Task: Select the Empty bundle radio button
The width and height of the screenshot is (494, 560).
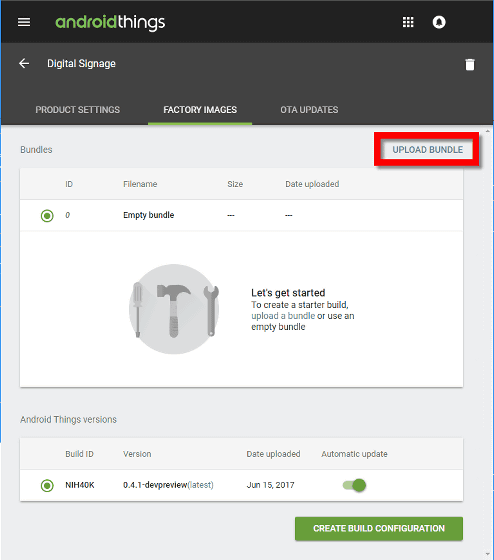Action: [x=47, y=216]
